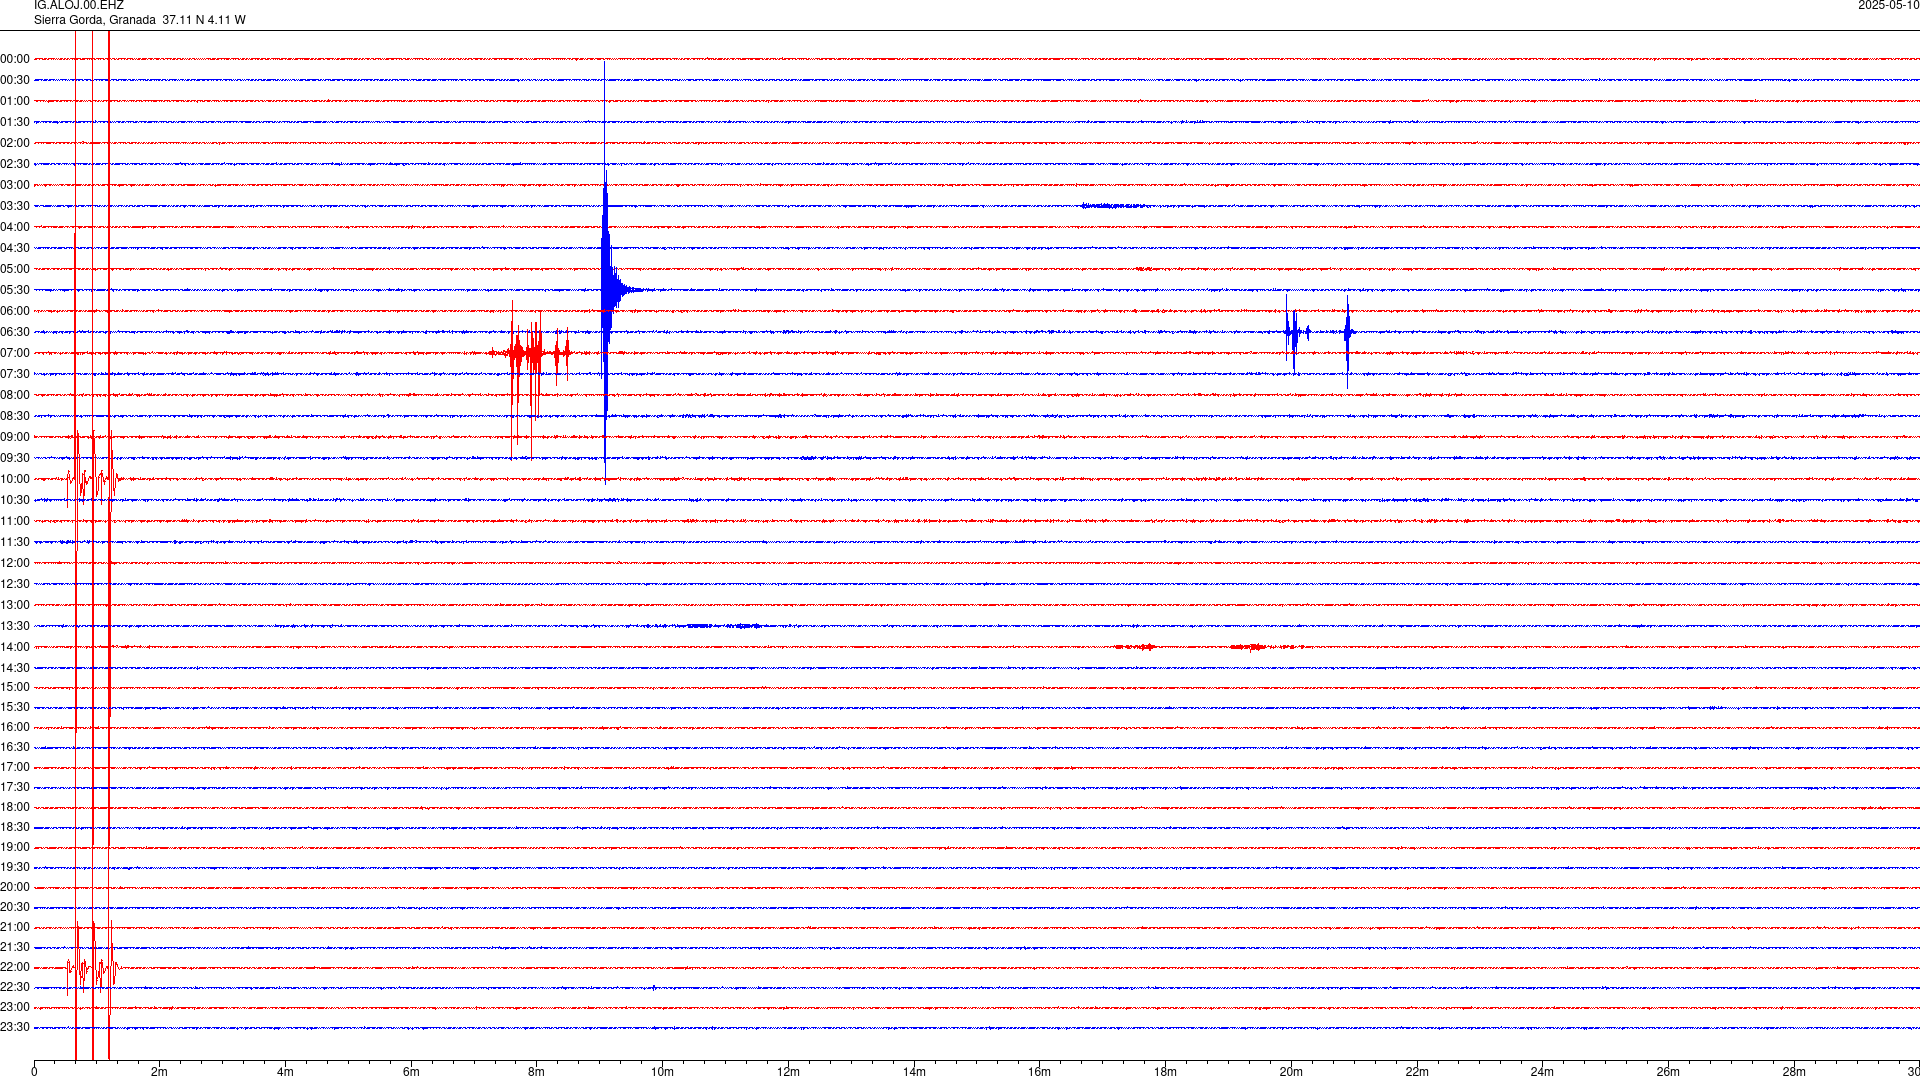Click the red wavelet at start of 10:00 trace

tap(93, 479)
